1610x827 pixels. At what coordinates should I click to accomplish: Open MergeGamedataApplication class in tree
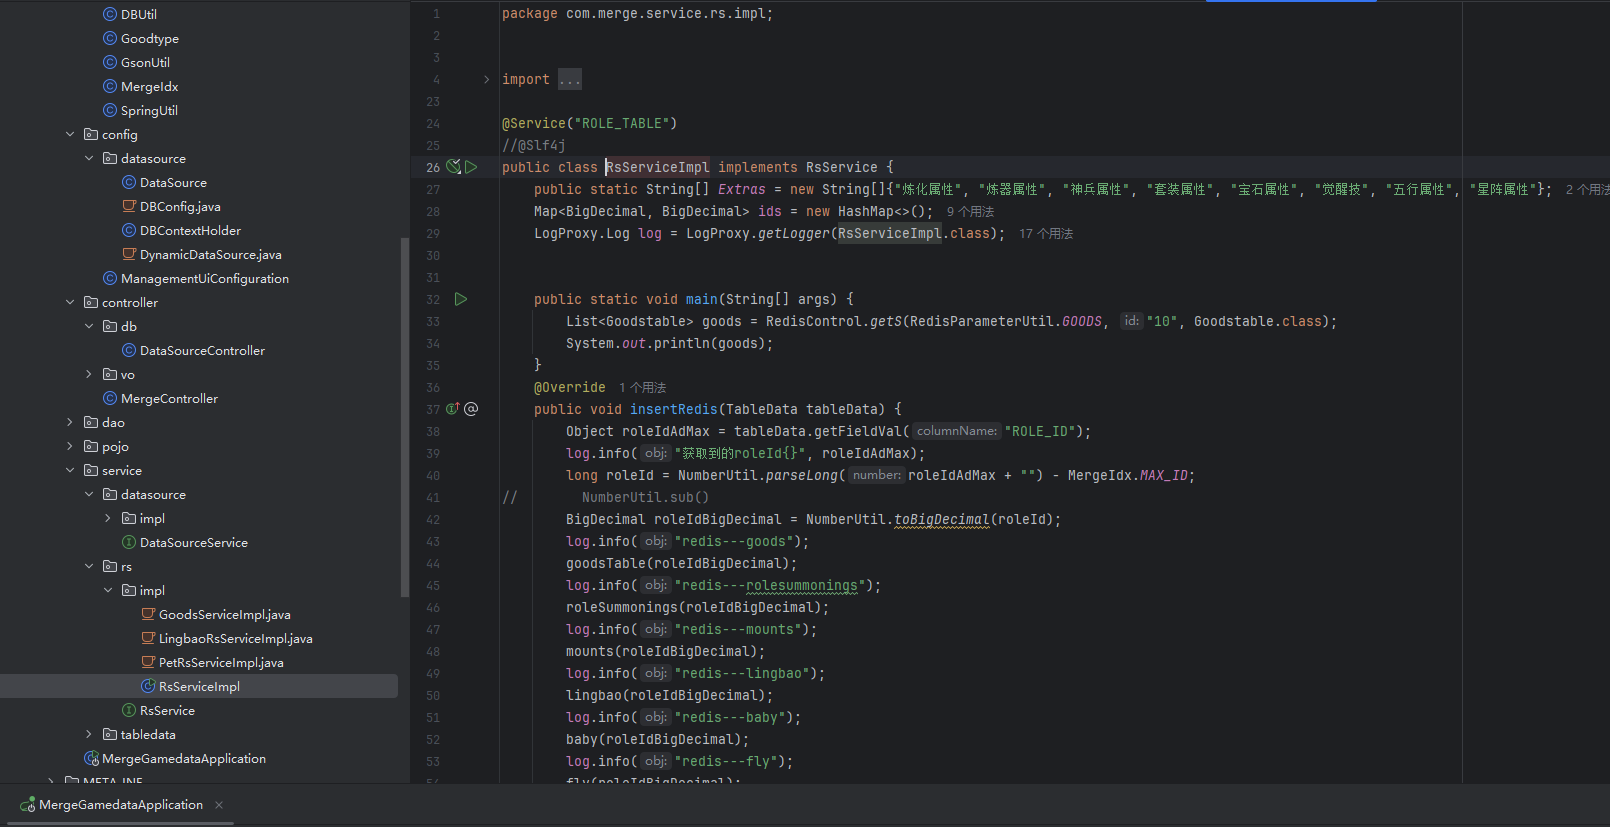point(183,758)
